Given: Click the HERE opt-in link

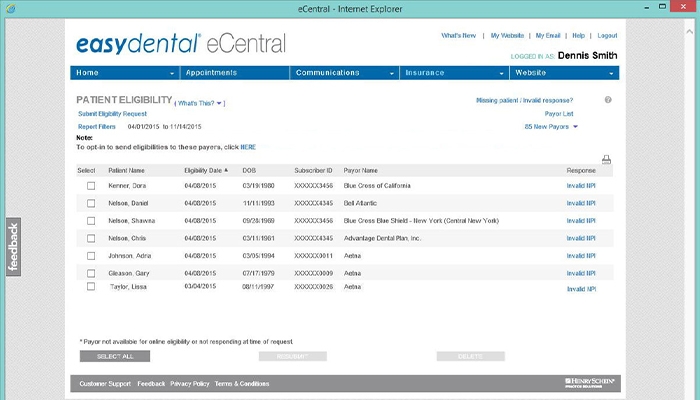Looking at the screenshot, I should tap(248, 147).
